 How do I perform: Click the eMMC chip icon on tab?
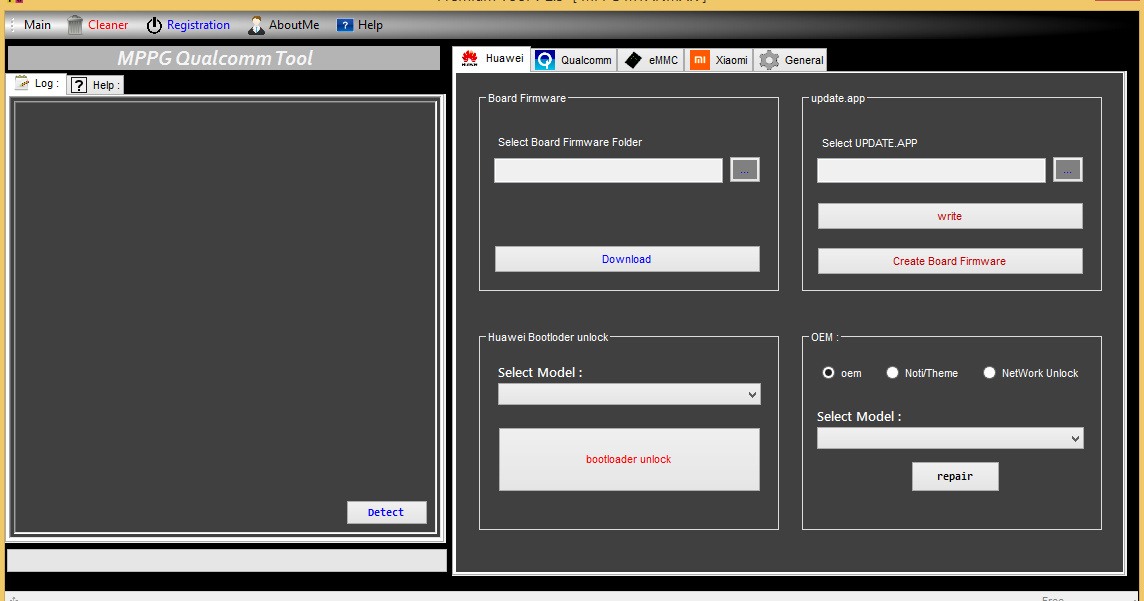click(x=633, y=60)
